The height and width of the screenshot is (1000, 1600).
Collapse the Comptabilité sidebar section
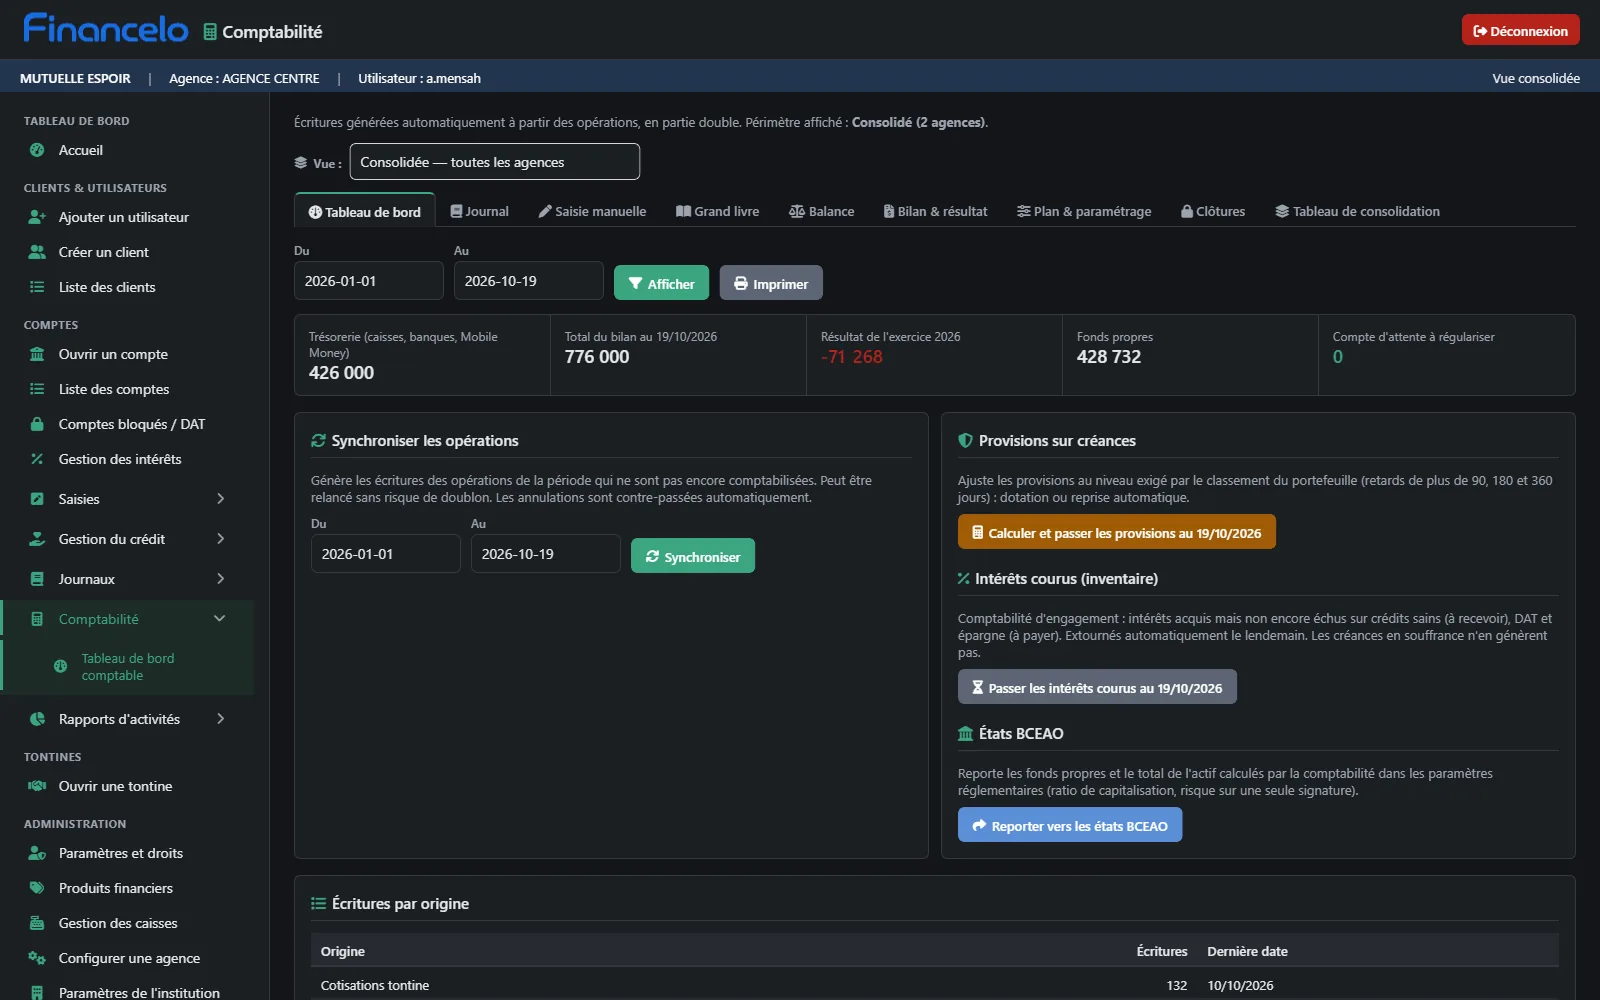(x=220, y=619)
